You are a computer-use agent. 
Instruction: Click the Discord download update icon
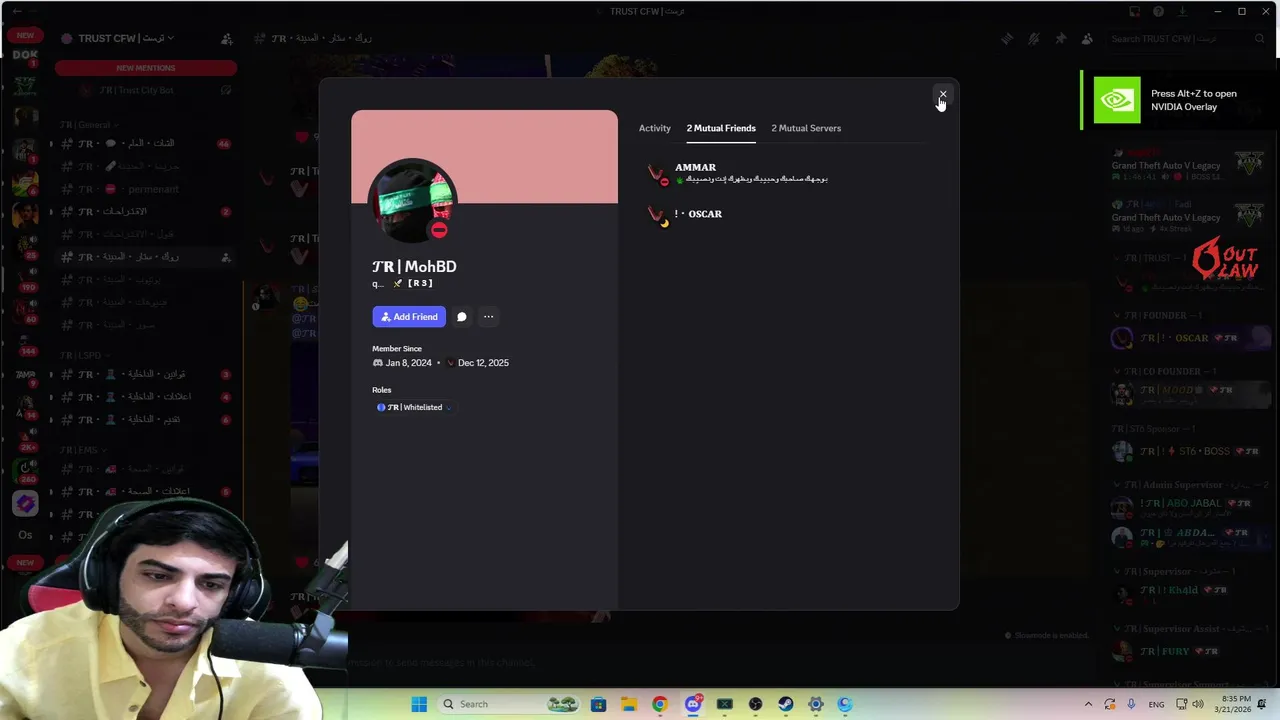pos(1183,12)
